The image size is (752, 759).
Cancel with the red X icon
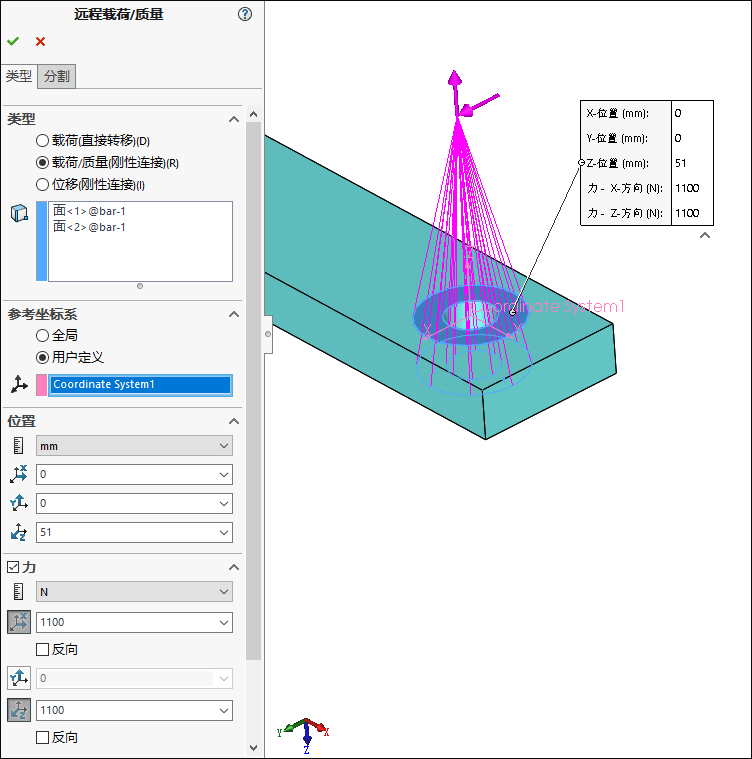[x=41, y=42]
